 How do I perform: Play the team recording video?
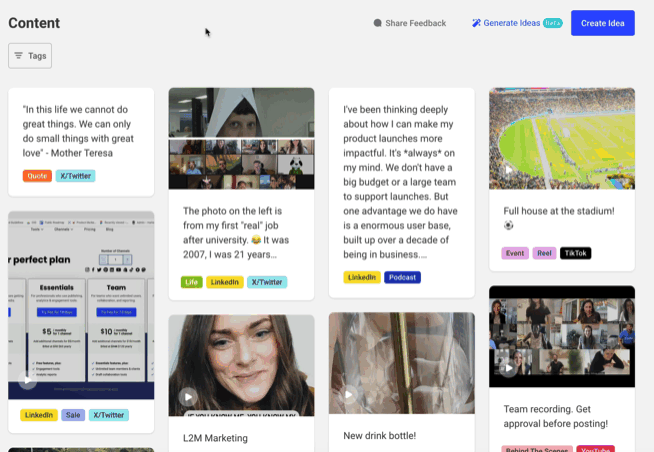point(508,367)
